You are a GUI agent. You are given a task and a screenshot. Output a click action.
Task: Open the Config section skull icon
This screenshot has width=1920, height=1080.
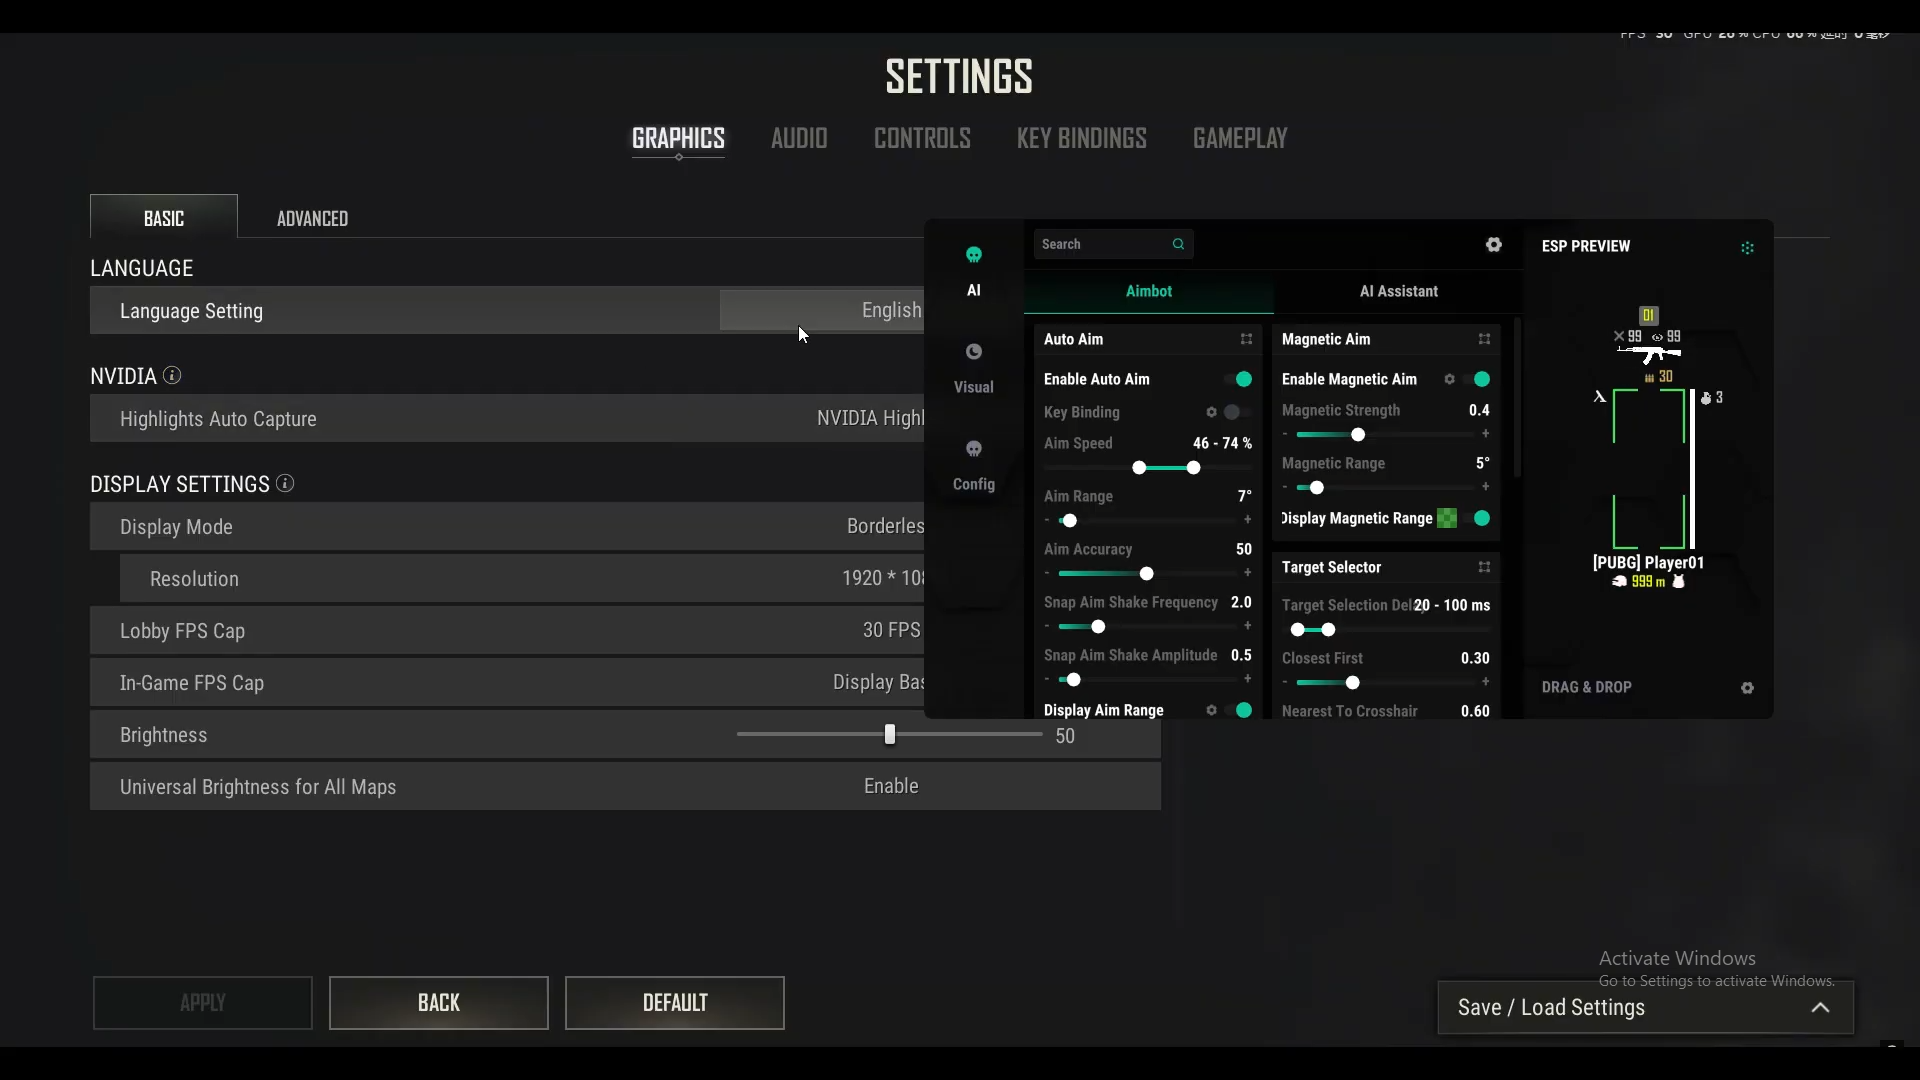(x=973, y=449)
